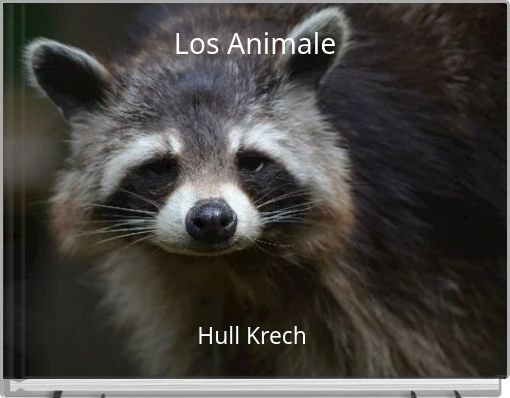Open the raccoon book cover
Viewport: 510px width, 398px height.
(255, 191)
